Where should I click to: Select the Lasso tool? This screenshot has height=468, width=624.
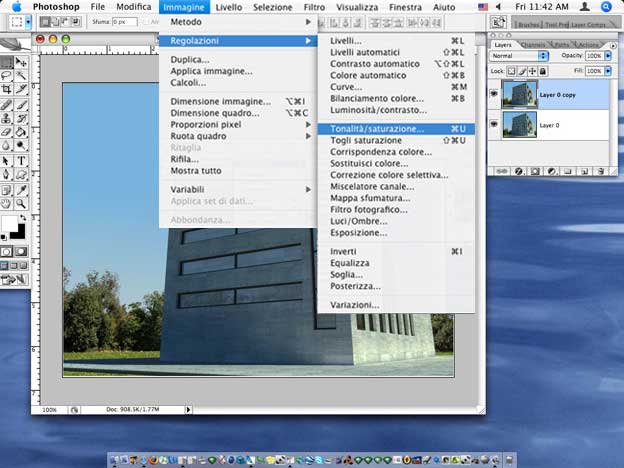(x=8, y=75)
